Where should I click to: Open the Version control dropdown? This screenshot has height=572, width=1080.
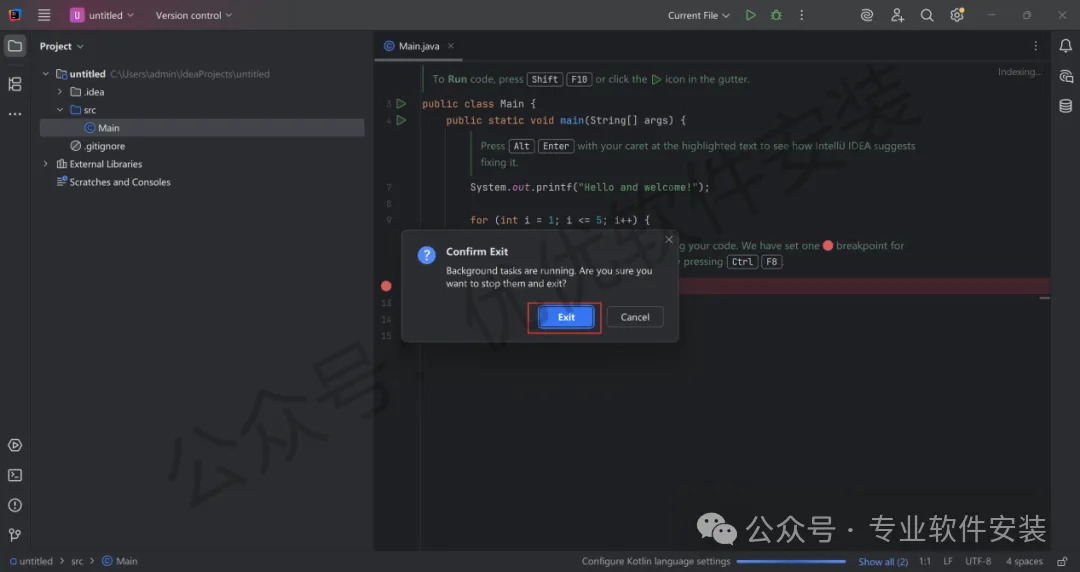[x=194, y=14]
